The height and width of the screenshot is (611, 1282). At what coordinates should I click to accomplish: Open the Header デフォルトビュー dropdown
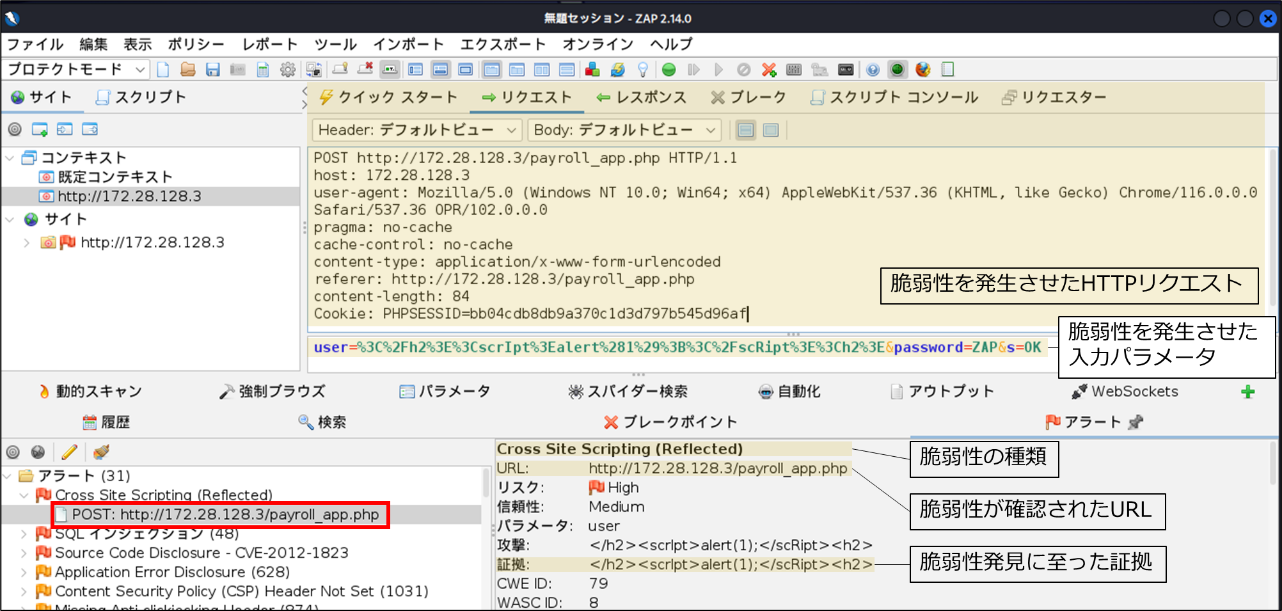(x=417, y=130)
